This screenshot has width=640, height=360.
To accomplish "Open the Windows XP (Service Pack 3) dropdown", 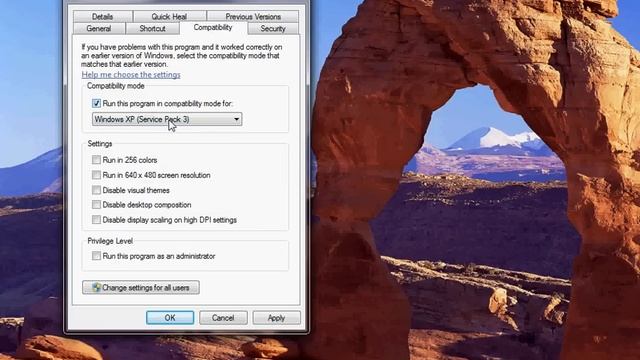I will 167,119.
